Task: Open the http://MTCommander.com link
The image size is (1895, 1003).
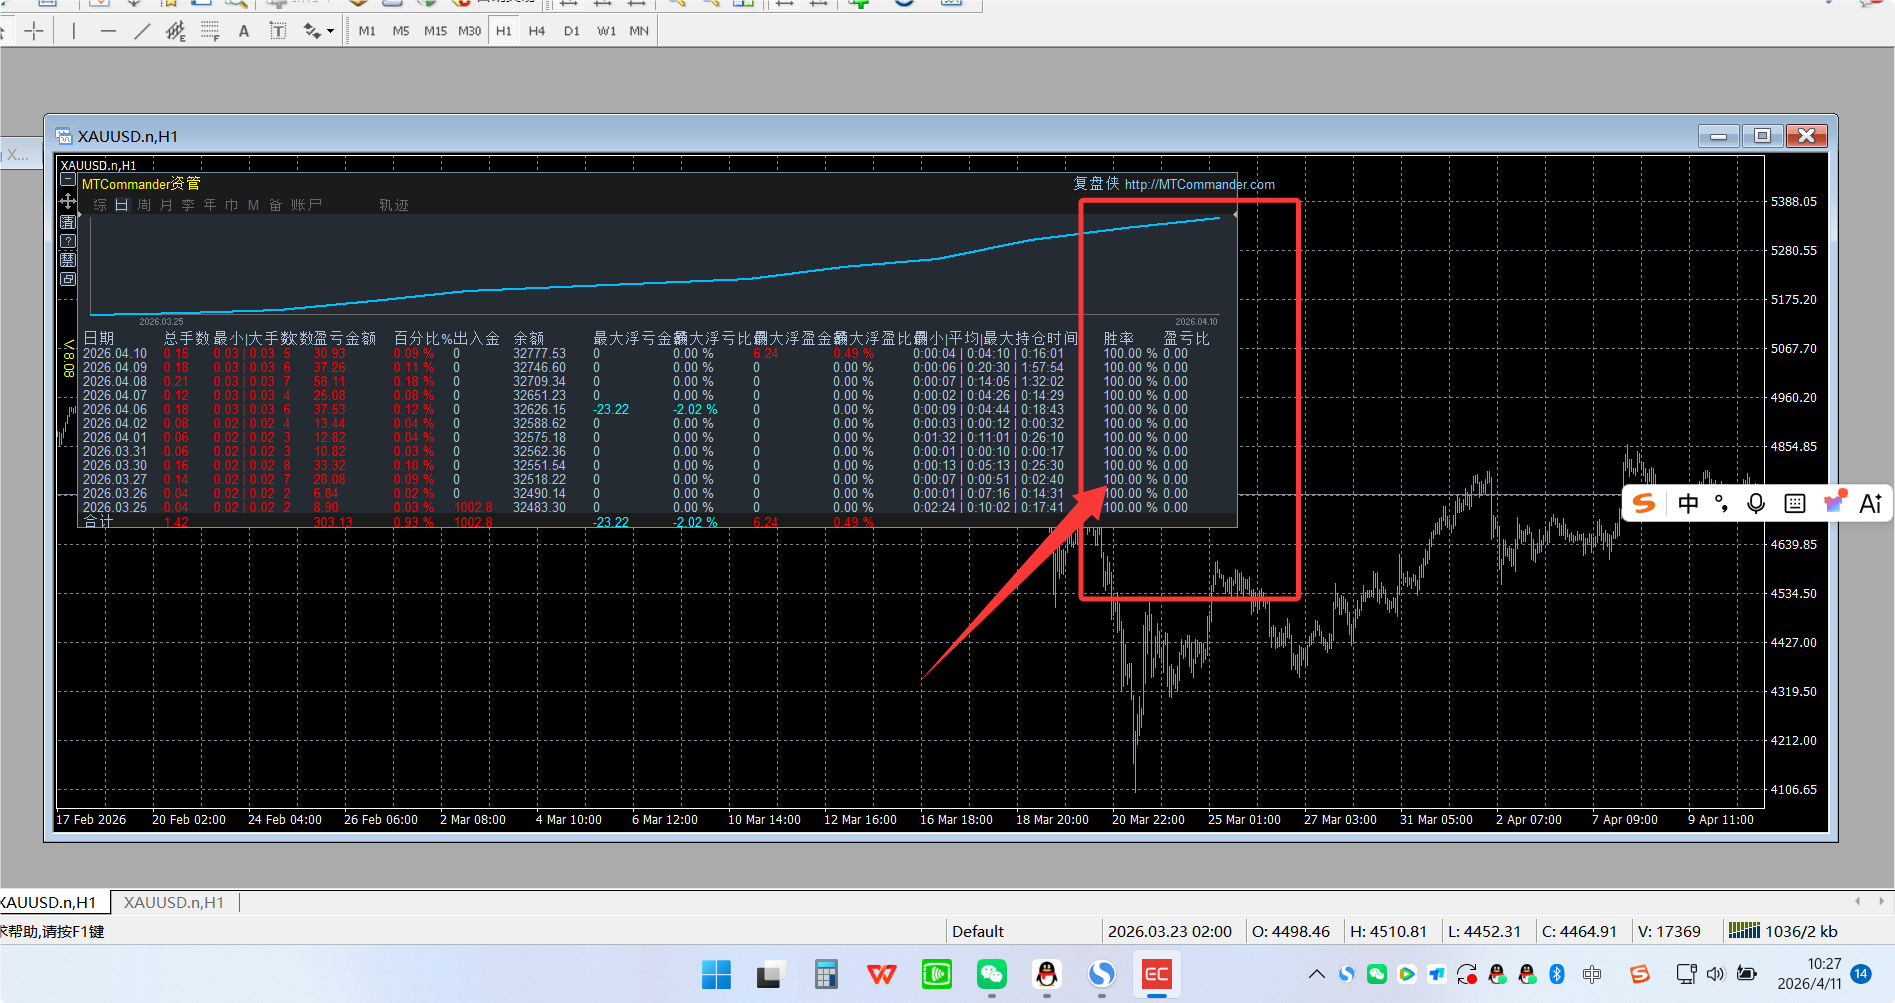Action: pos(1199,184)
